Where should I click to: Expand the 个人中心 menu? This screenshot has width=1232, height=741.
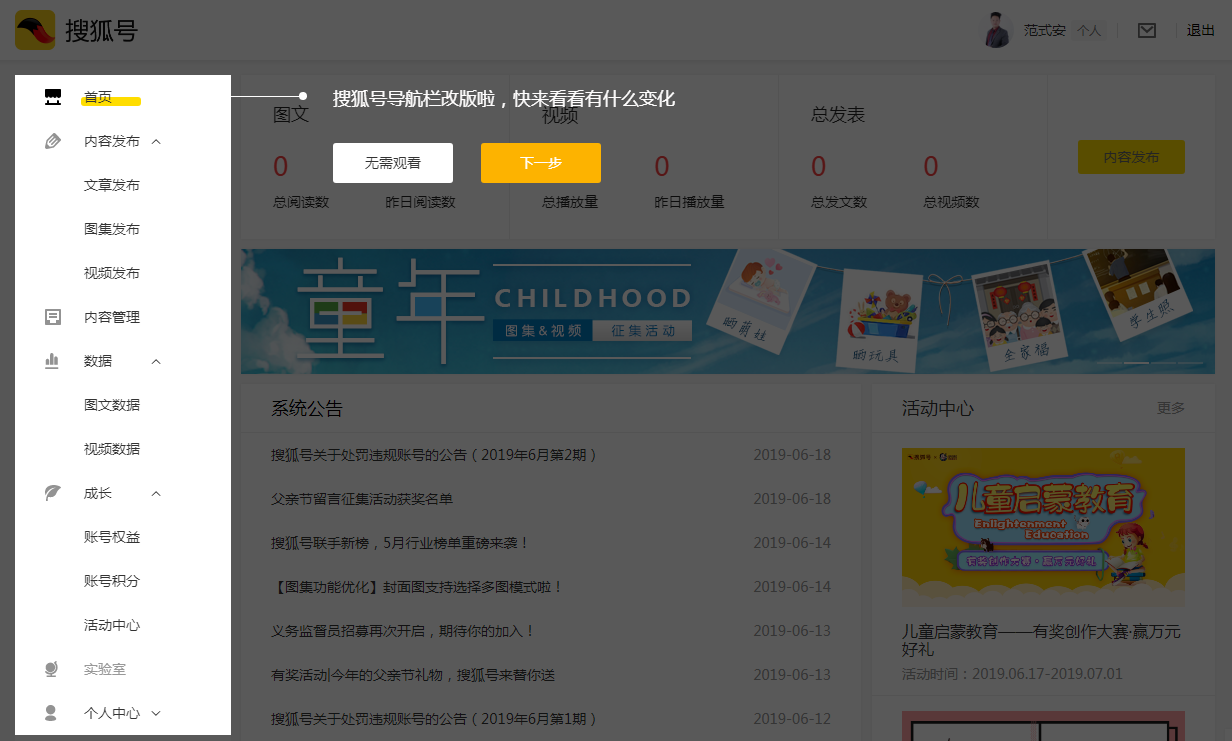point(156,712)
